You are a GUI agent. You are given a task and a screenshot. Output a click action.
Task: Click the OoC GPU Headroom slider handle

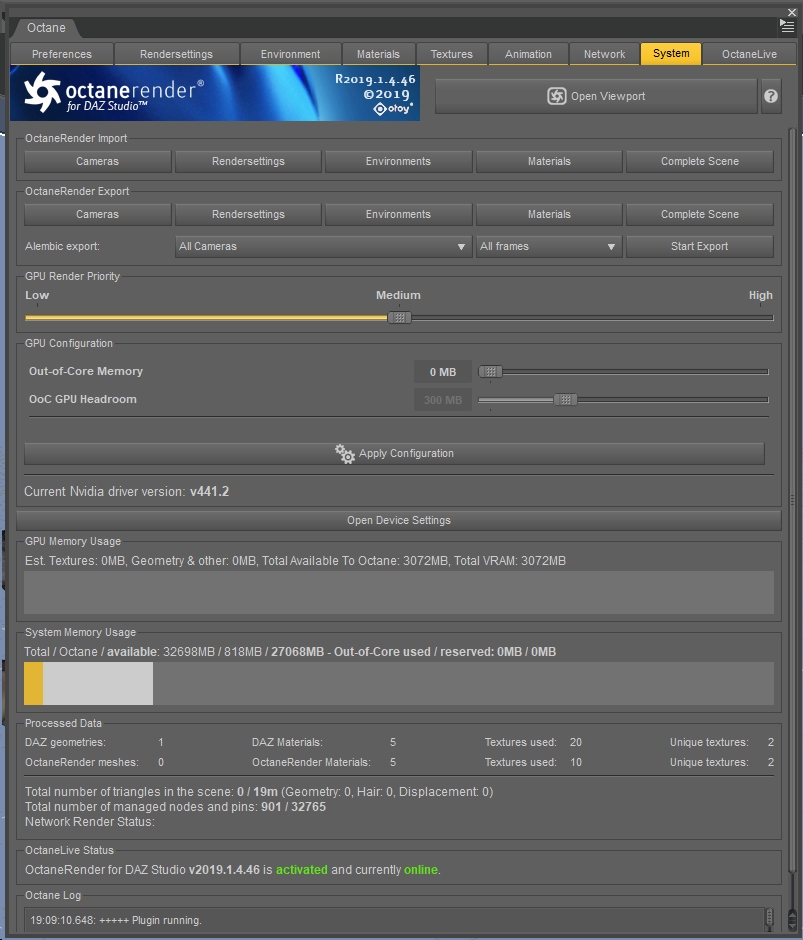(565, 399)
